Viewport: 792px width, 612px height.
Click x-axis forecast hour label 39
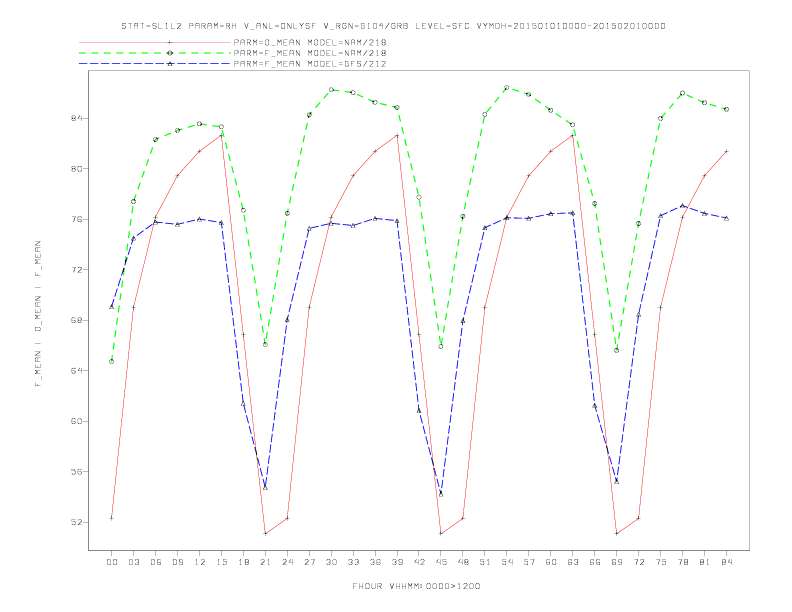pos(397,562)
